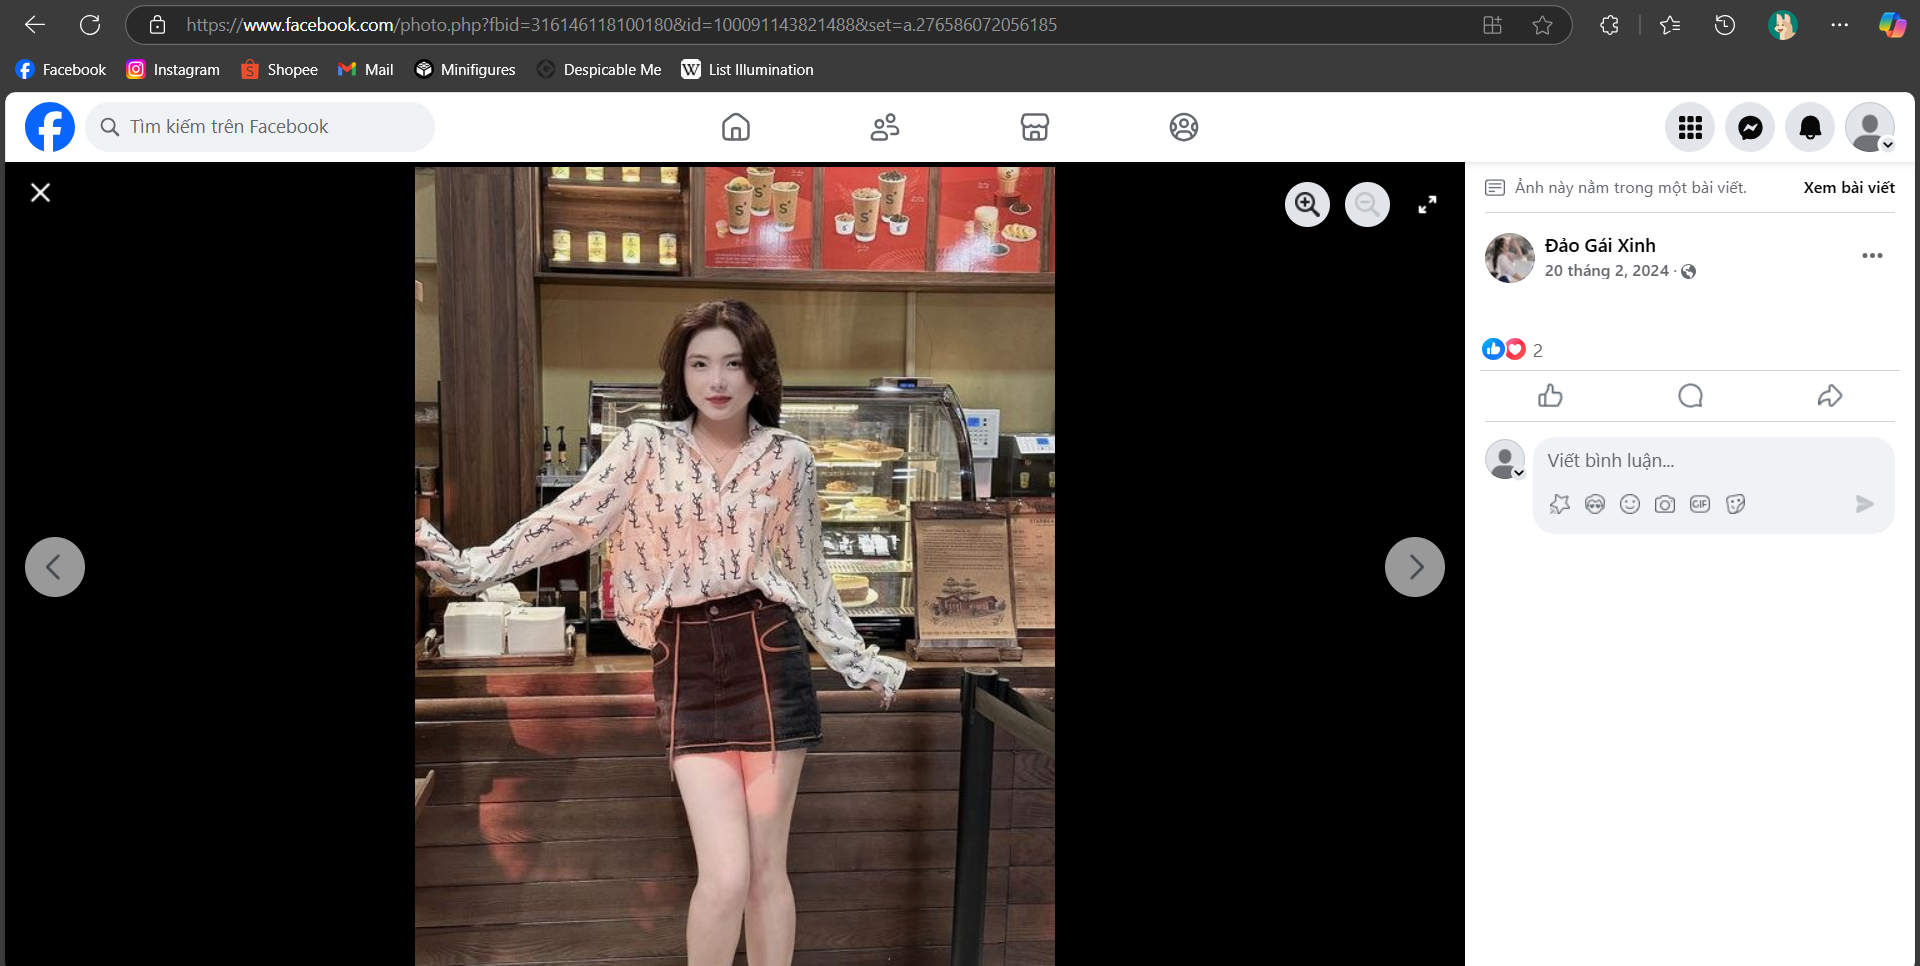The image size is (1920, 966).
Task: Insert an emoji into the comment
Action: point(1630,504)
